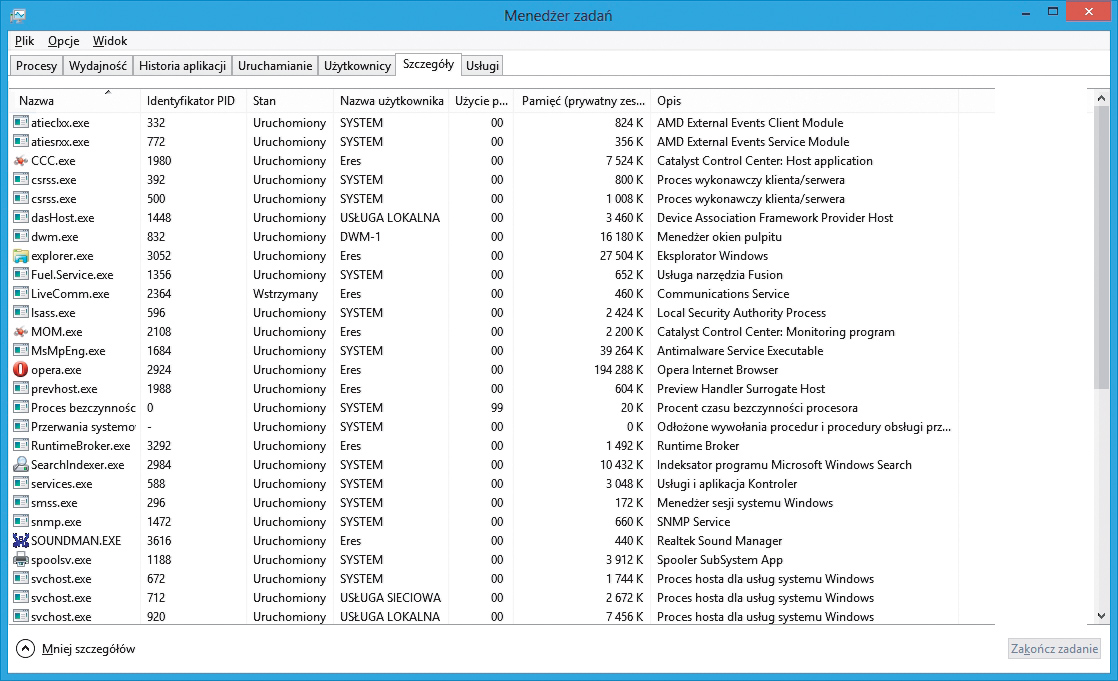1118x681 pixels.
Task: Sort by Pamięć column header
Action: 582,101
